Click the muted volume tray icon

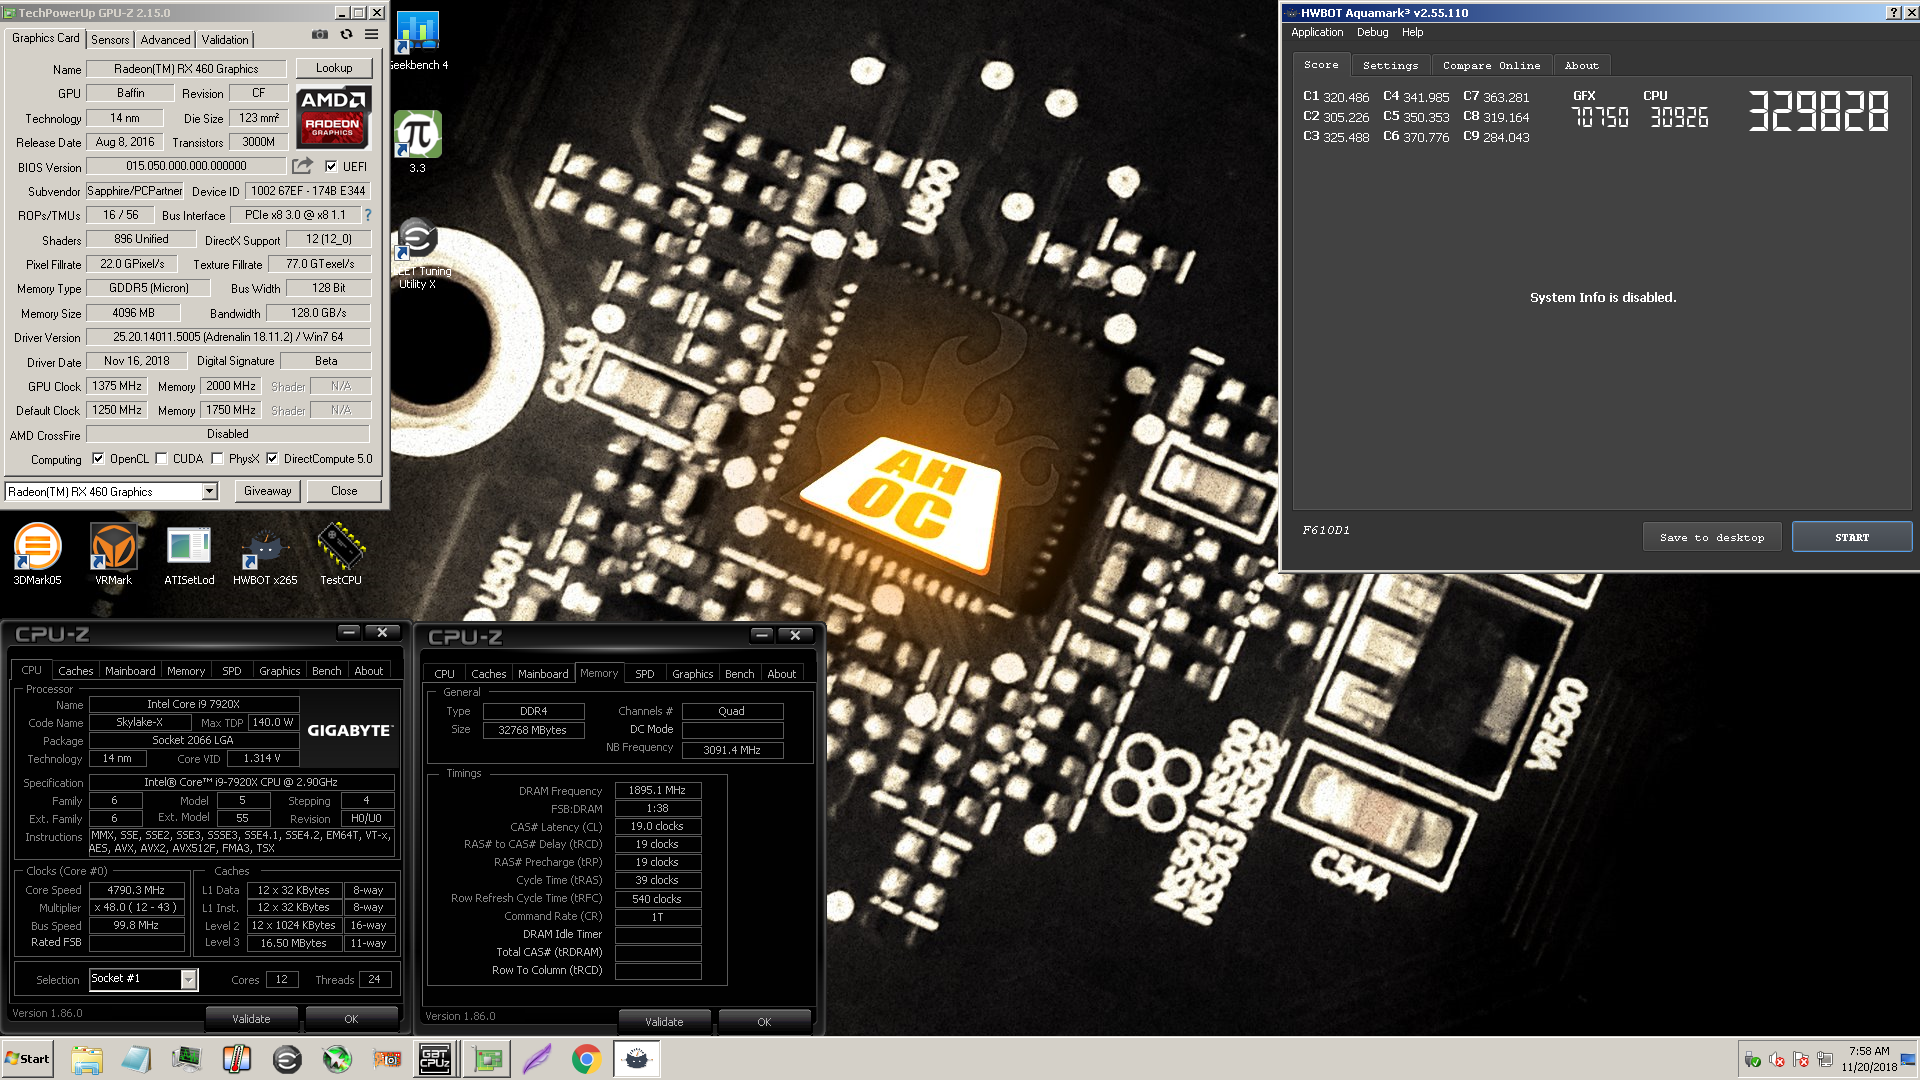(1777, 1059)
